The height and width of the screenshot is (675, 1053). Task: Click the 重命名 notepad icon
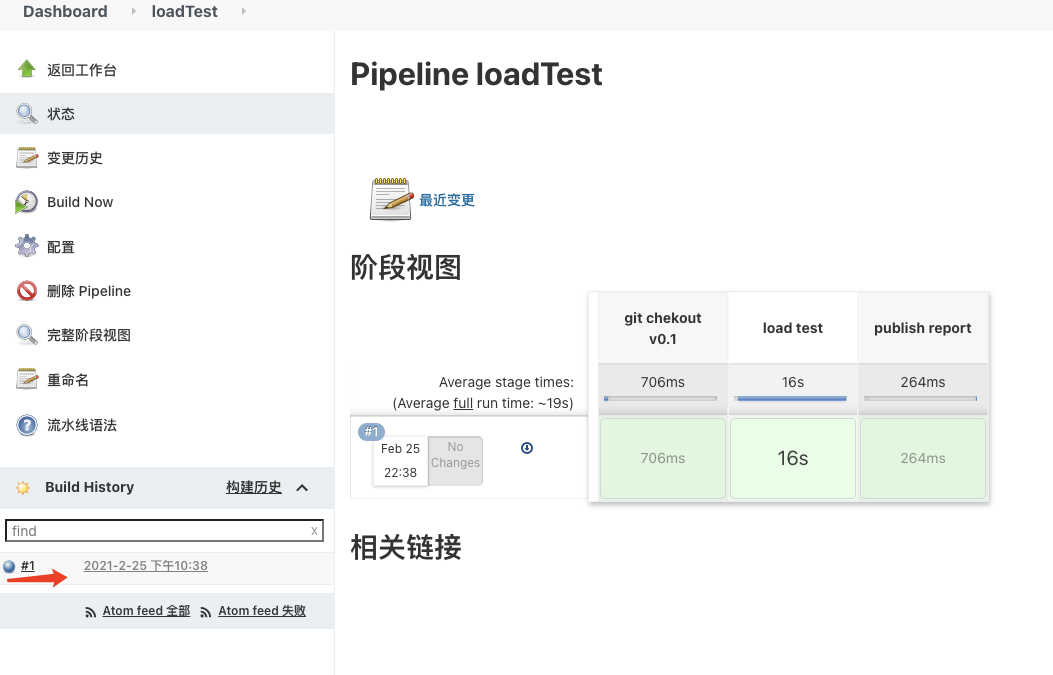(x=27, y=380)
